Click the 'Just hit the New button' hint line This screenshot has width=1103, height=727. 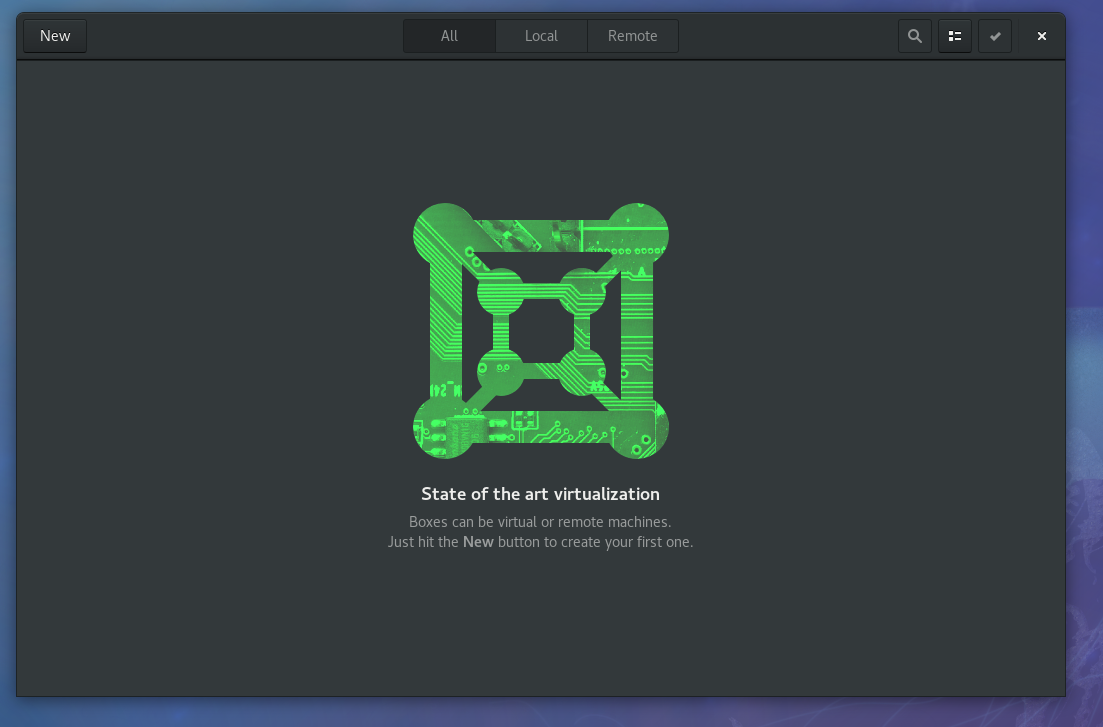tap(540, 542)
